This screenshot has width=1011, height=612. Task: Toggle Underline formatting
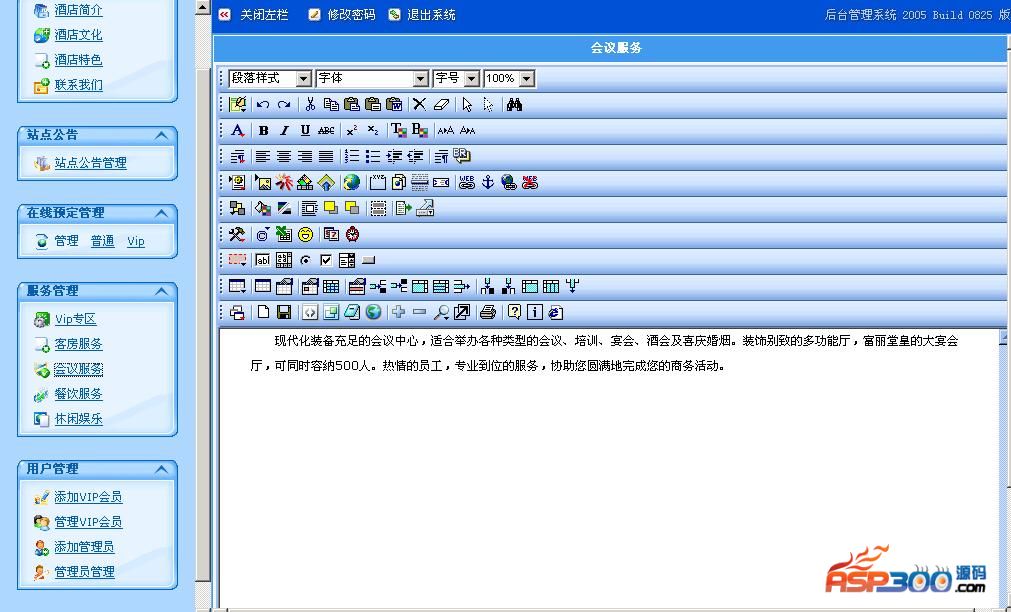305,131
